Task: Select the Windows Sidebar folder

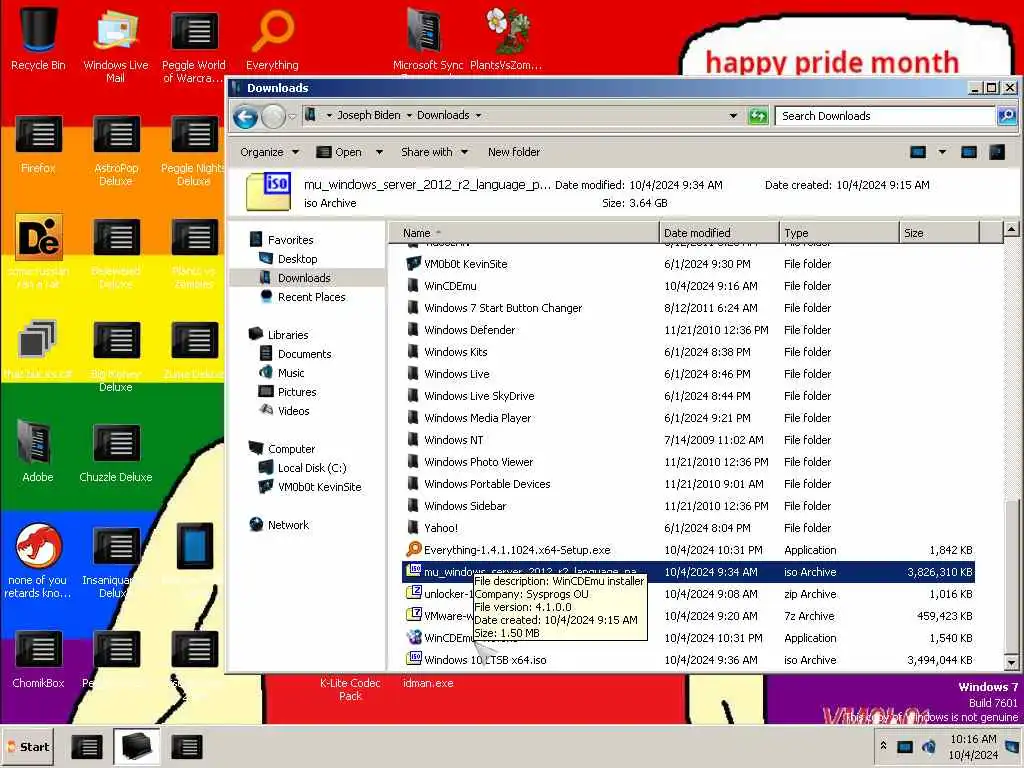Action: (689, 505)
